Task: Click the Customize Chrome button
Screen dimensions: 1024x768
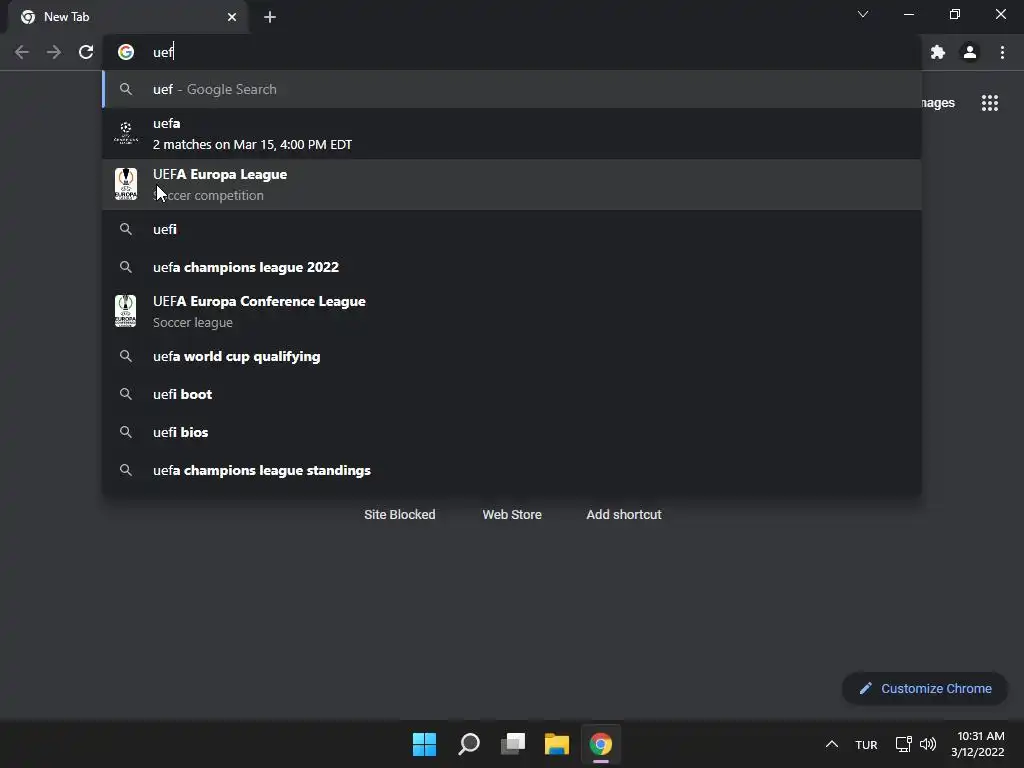Action: [x=925, y=688]
